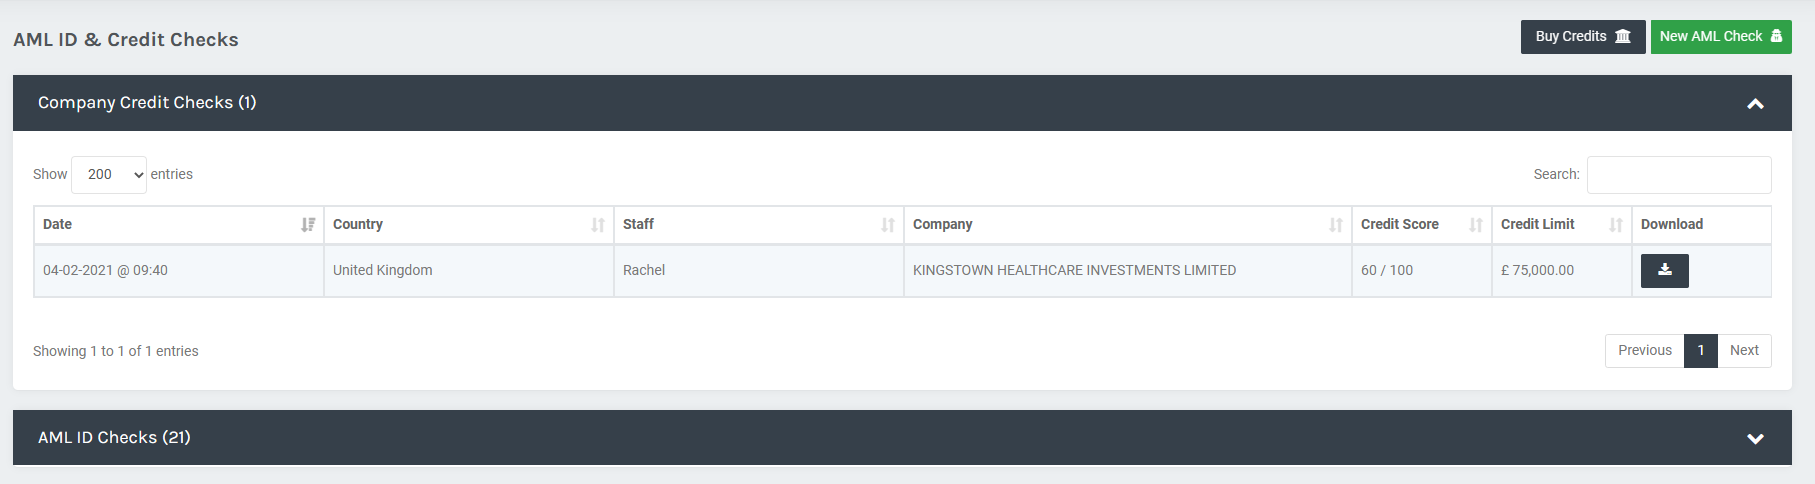This screenshot has width=1815, height=484.
Task: Click the Date column sort icon
Action: (308, 225)
